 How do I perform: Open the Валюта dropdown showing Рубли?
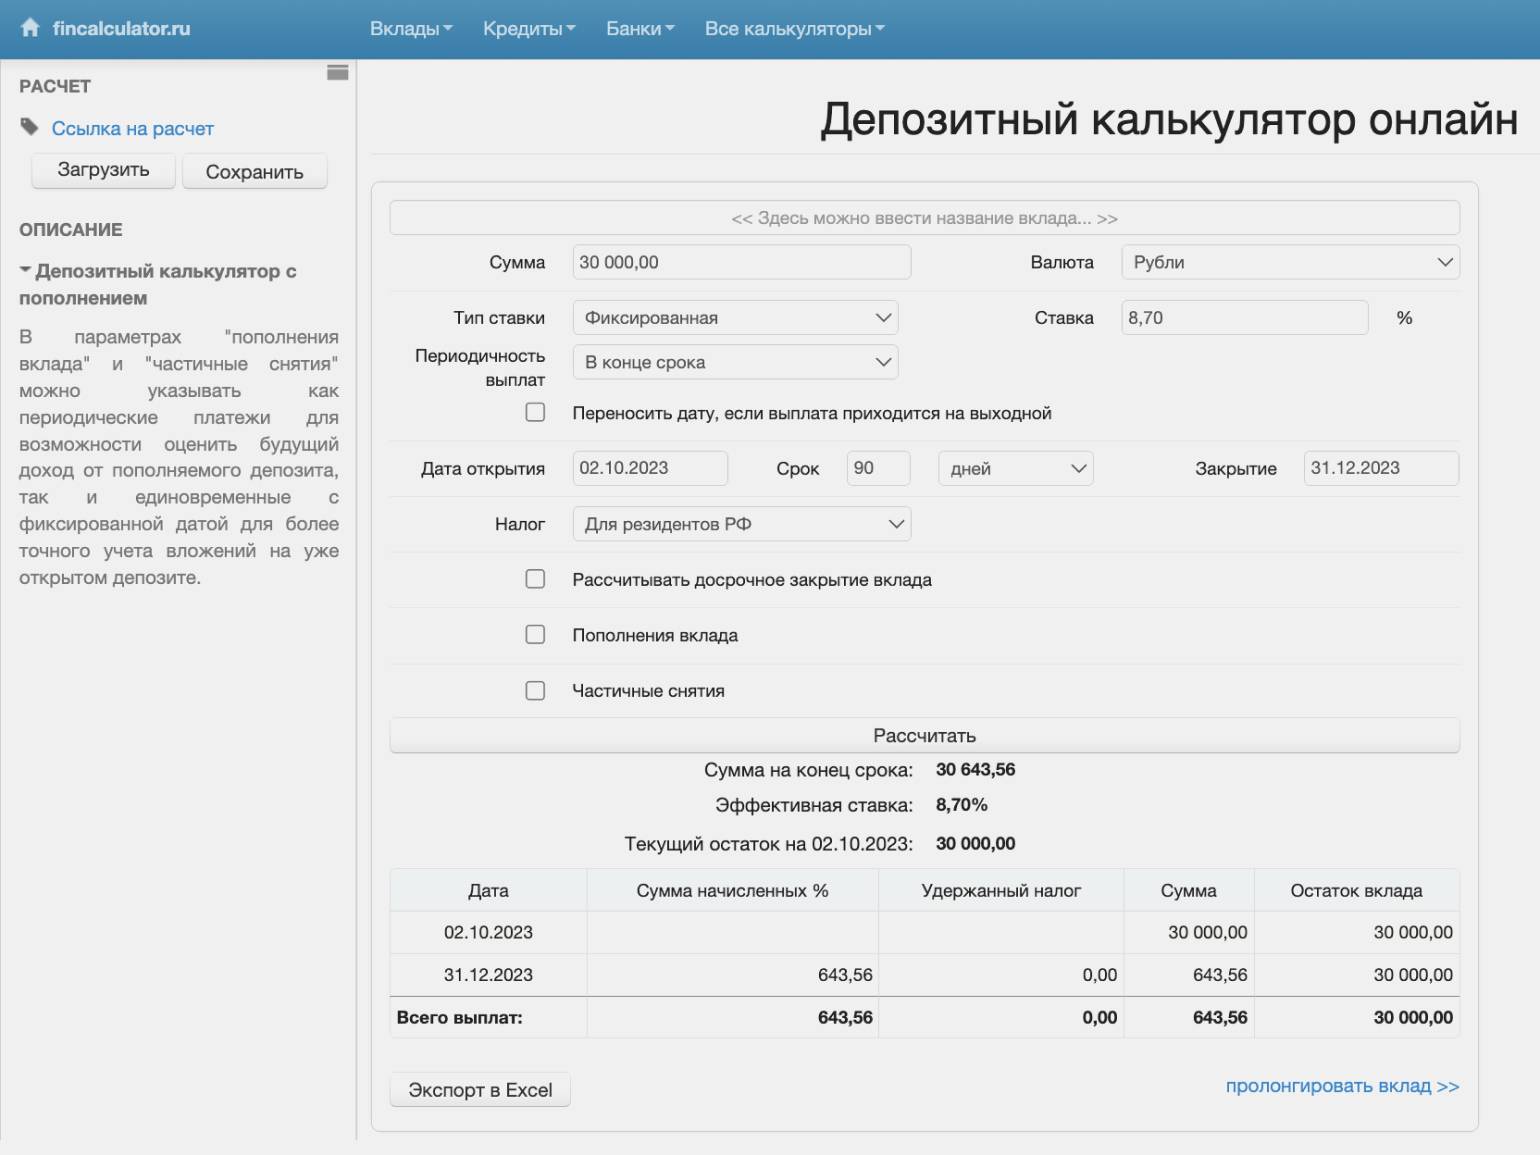[1289, 262]
